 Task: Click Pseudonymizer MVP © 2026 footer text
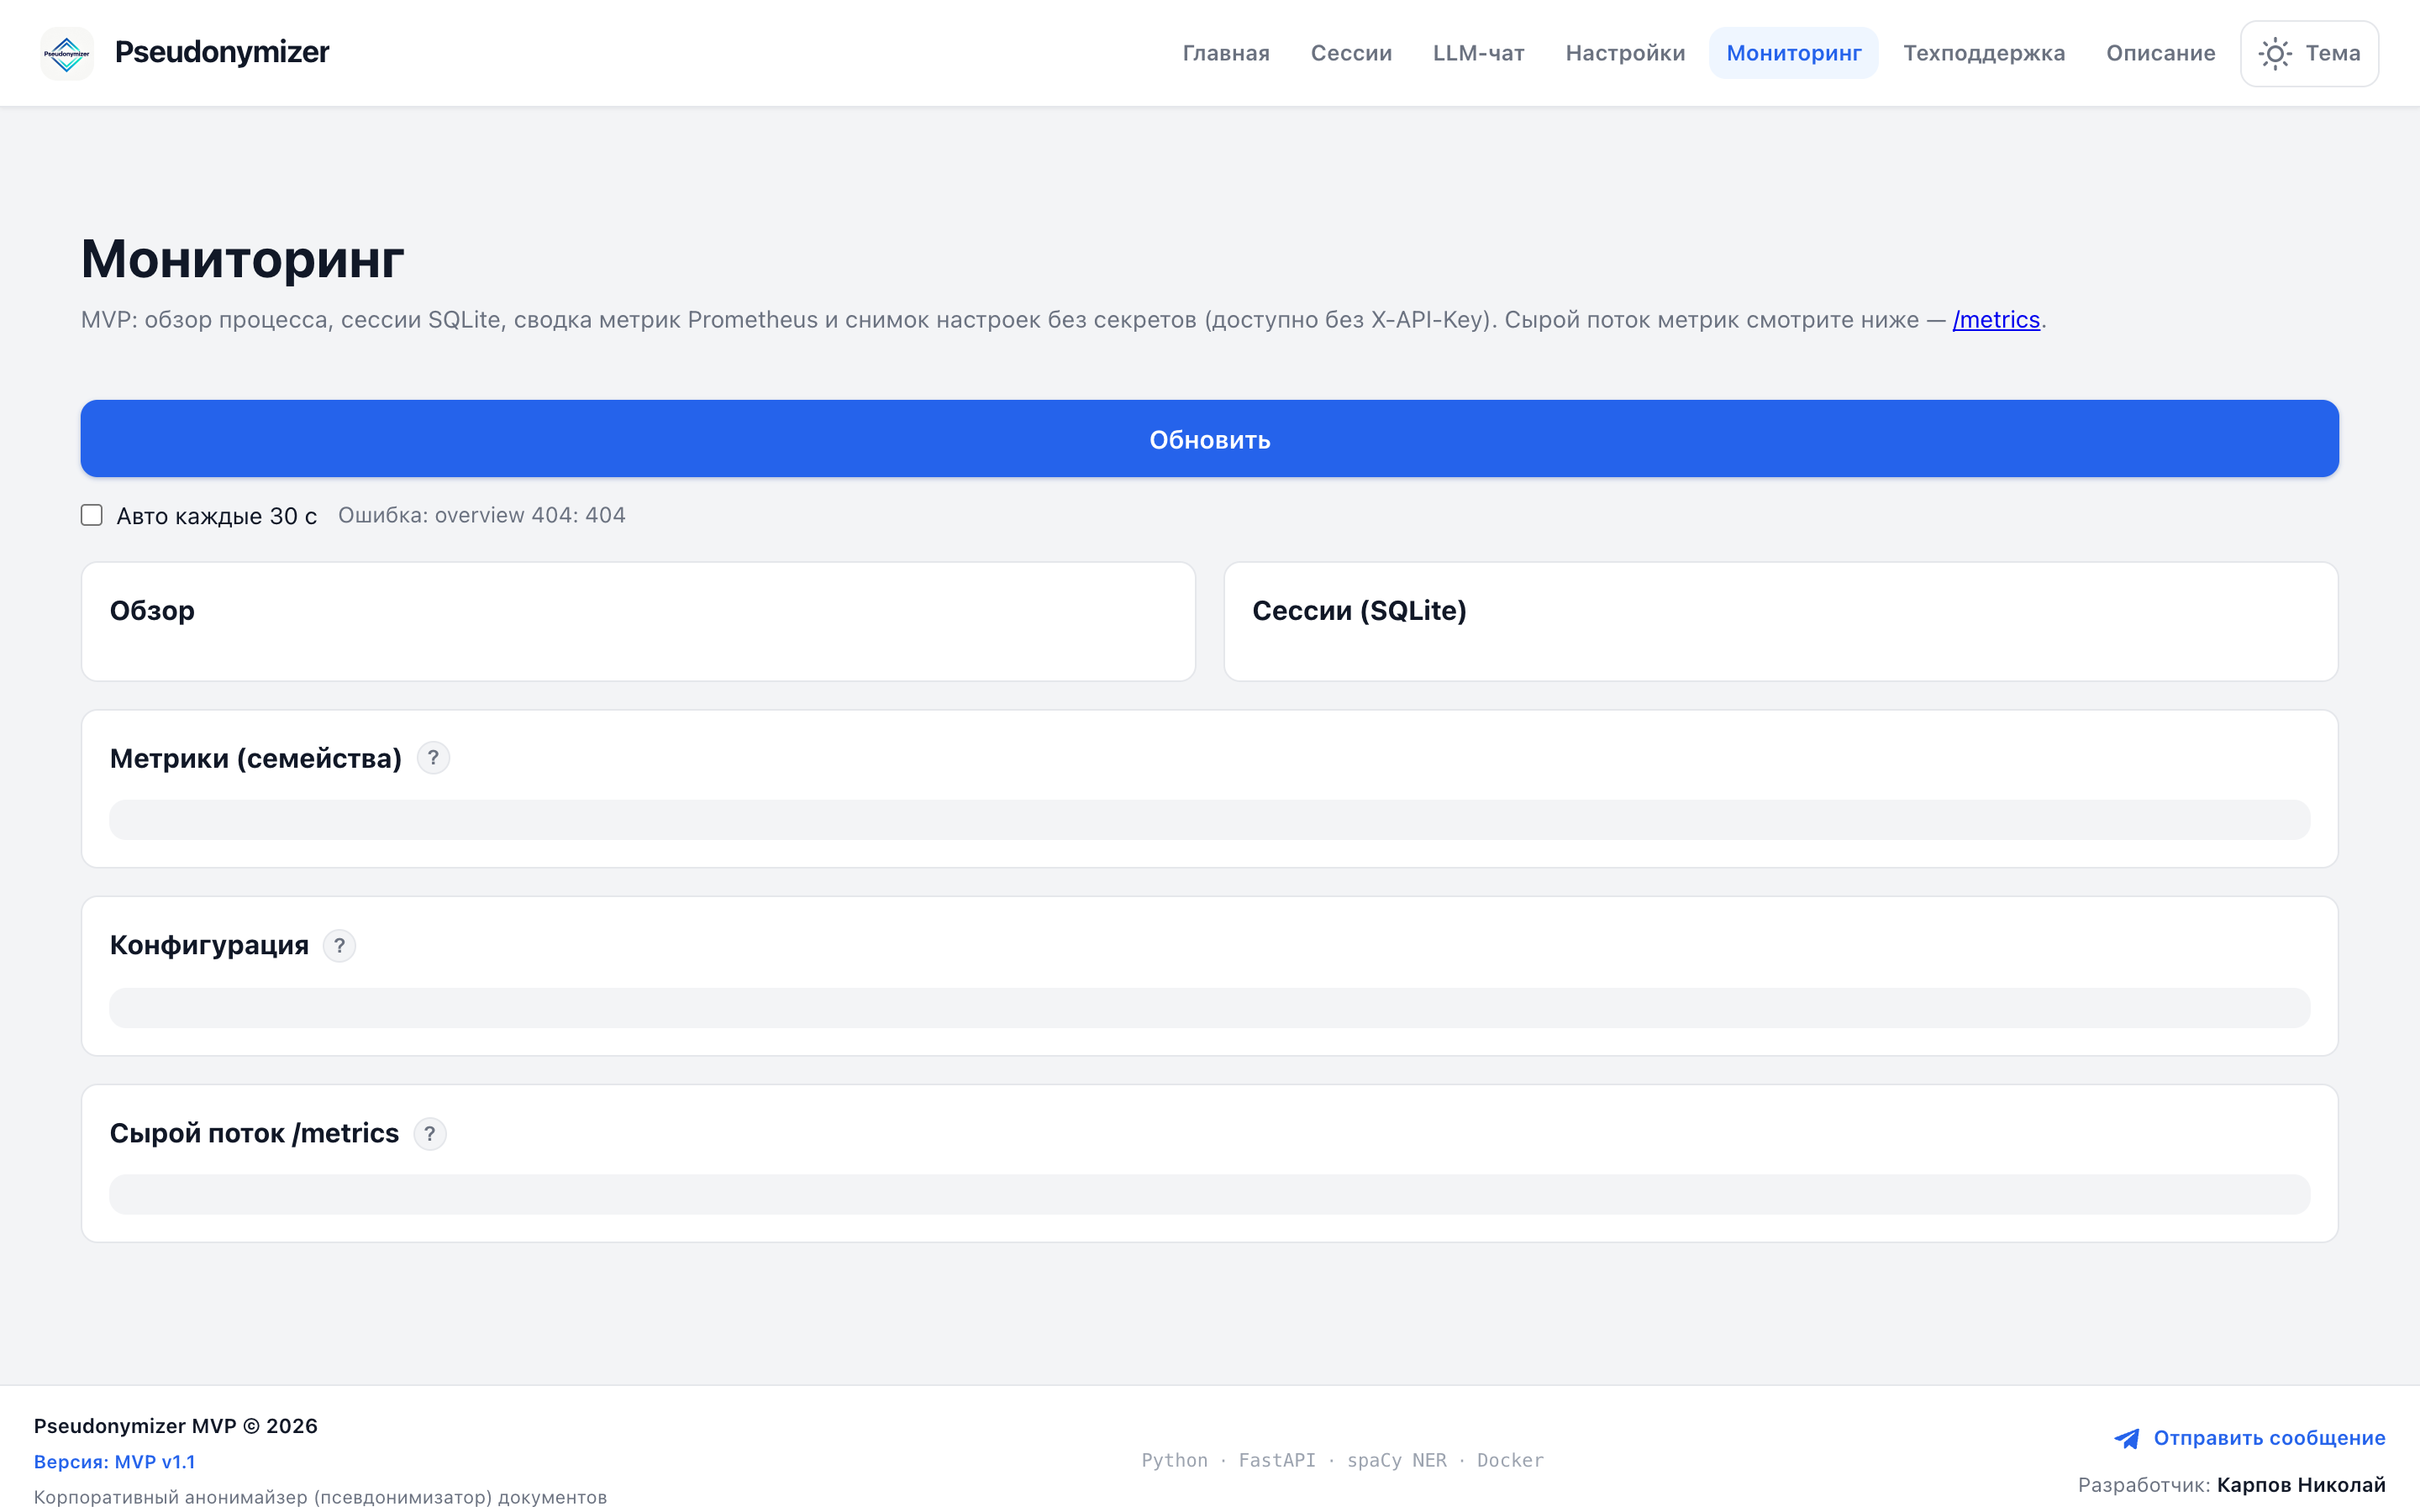(176, 1426)
